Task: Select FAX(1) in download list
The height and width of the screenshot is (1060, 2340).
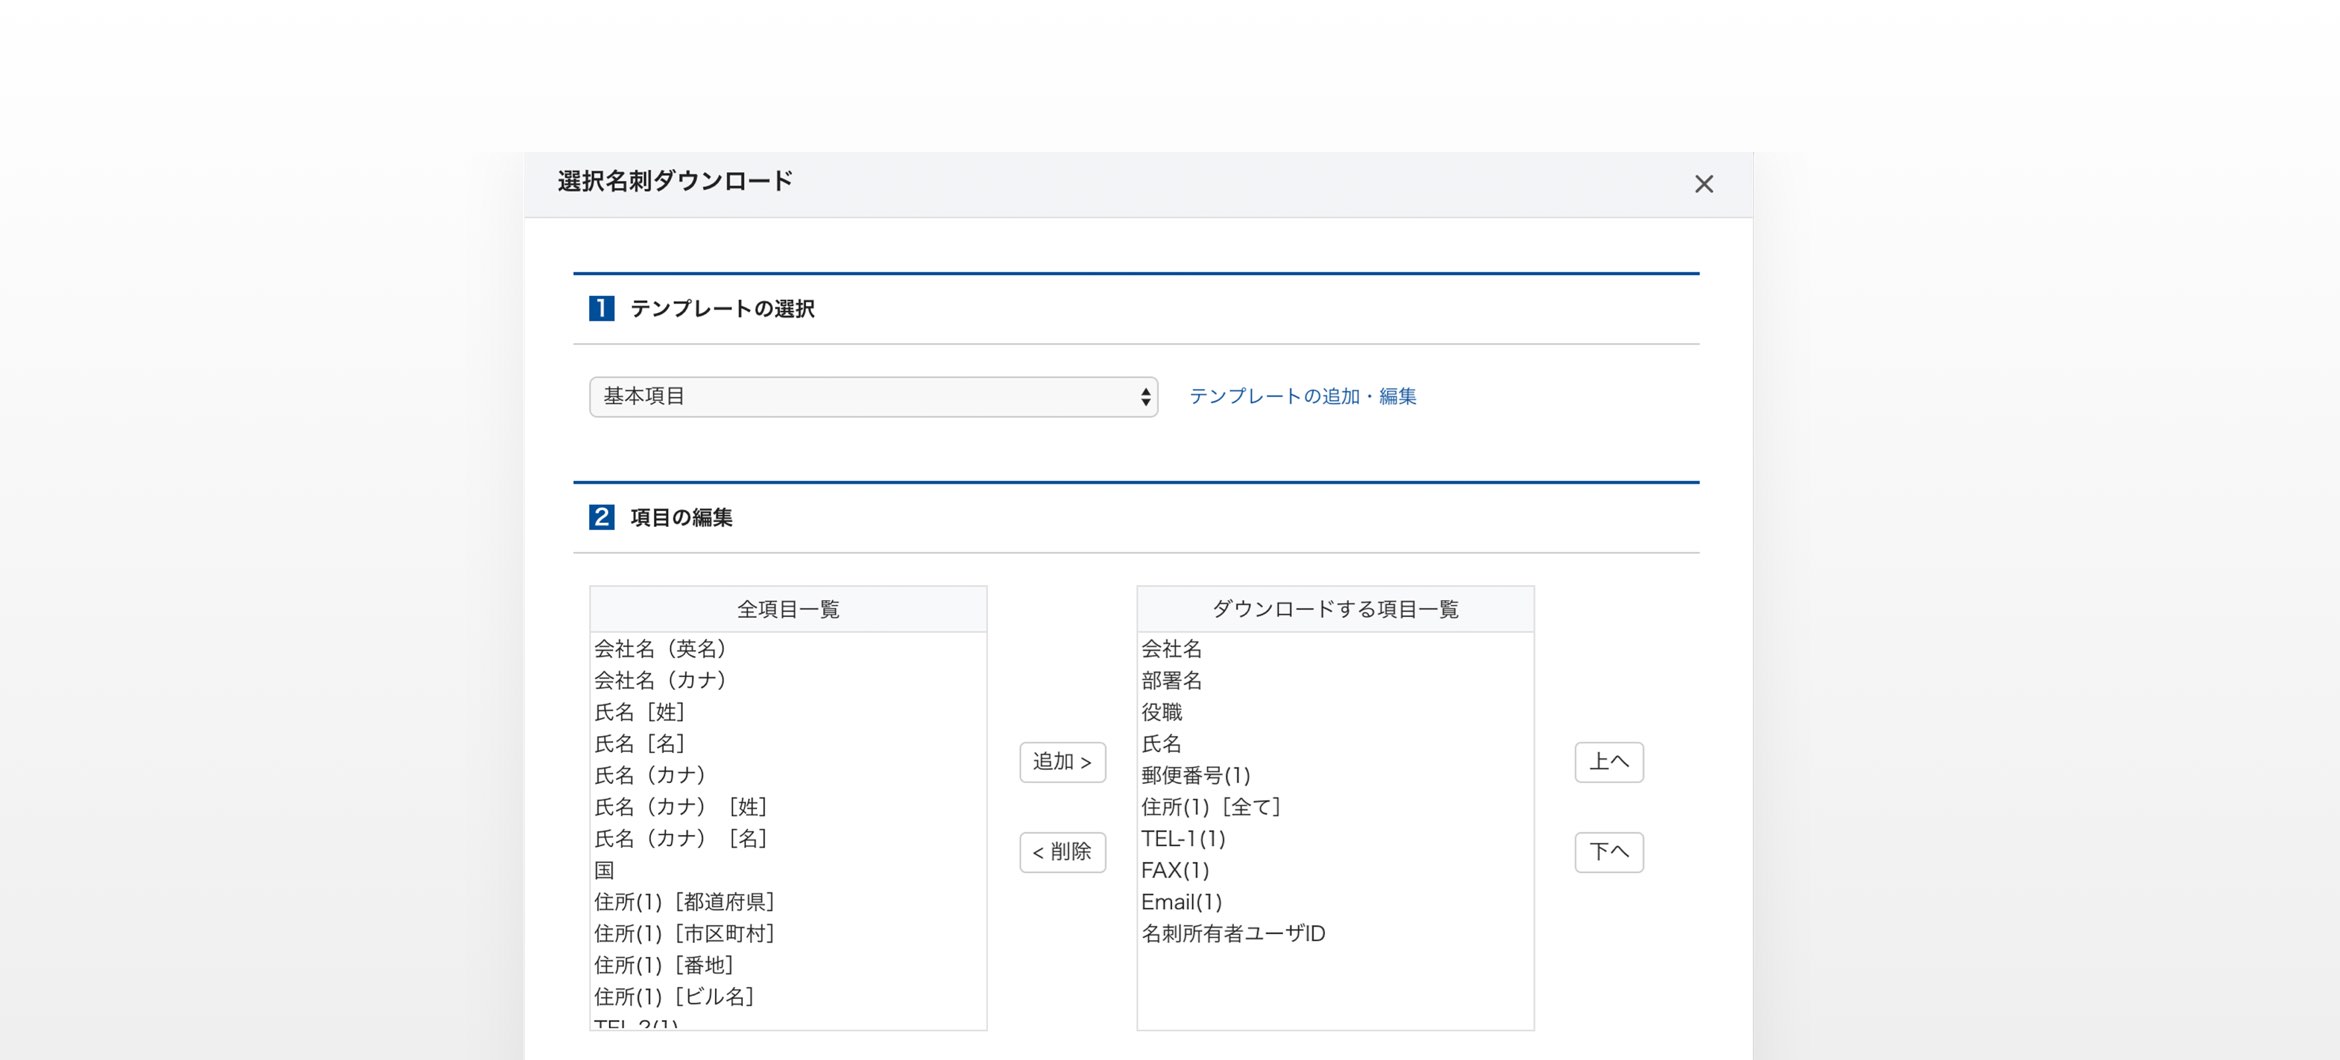Action: click(1335, 871)
